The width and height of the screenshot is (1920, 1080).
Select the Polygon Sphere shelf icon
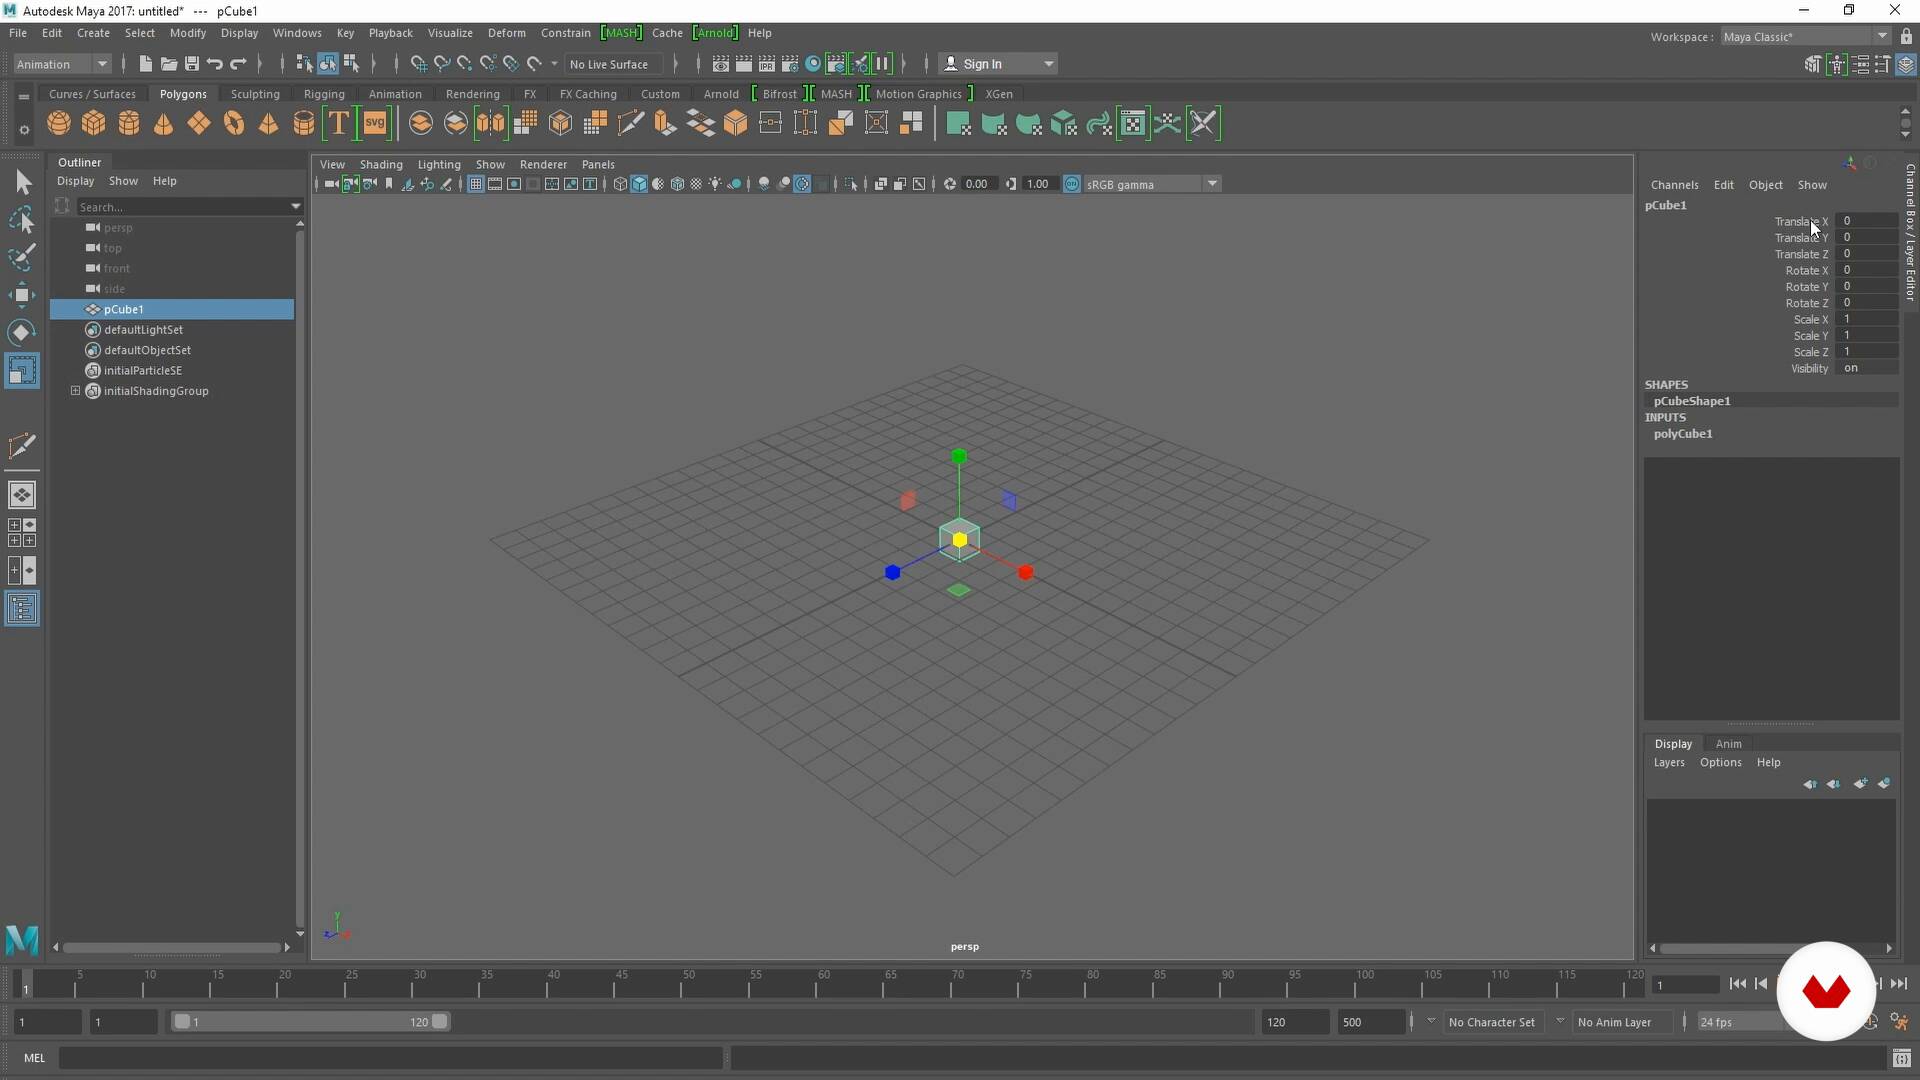[59, 123]
